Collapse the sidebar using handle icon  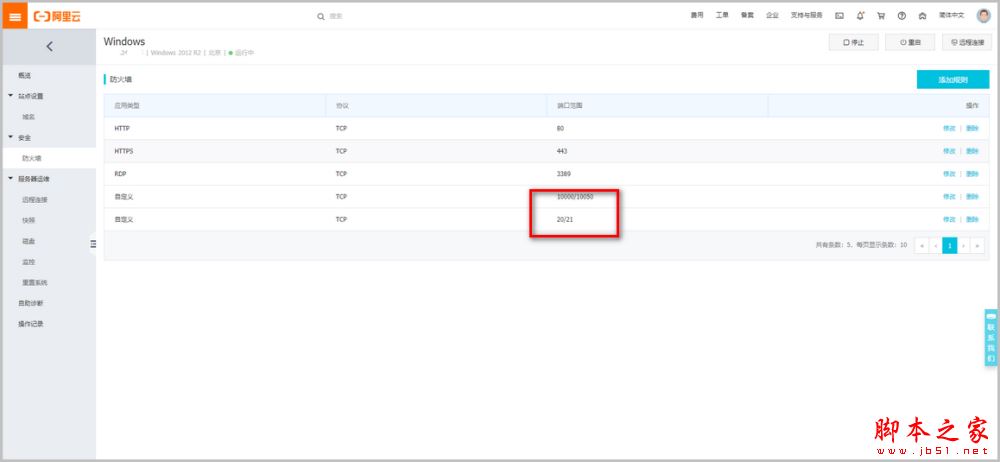[x=93, y=243]
